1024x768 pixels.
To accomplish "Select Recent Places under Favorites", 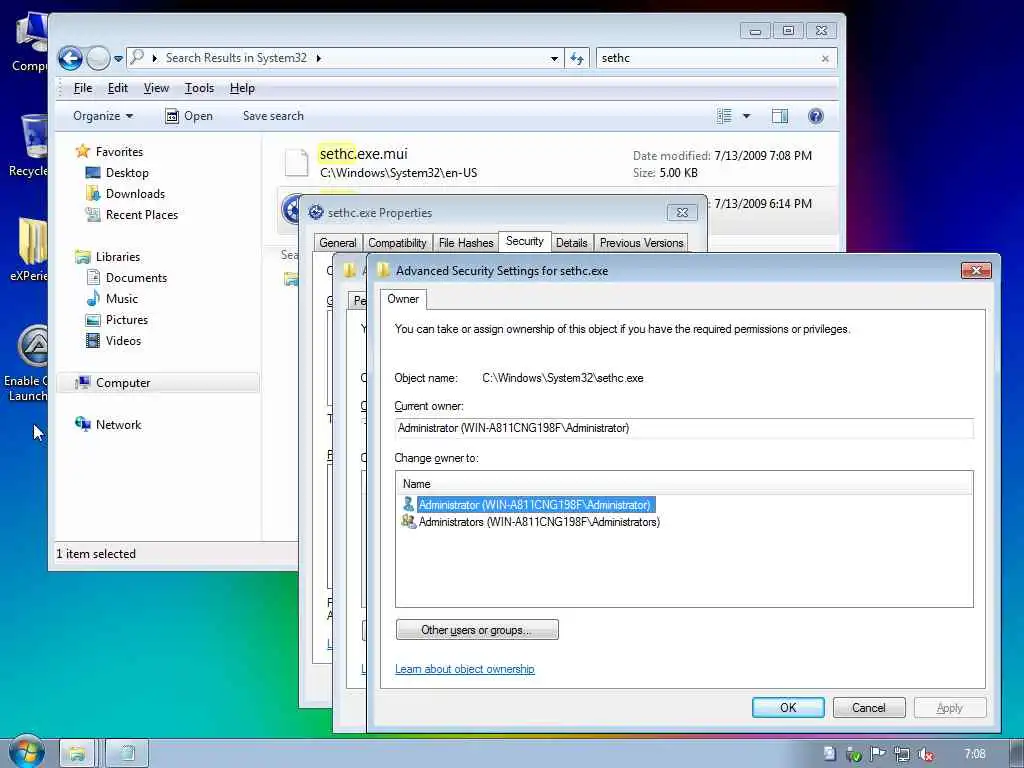I will (142, 214).
